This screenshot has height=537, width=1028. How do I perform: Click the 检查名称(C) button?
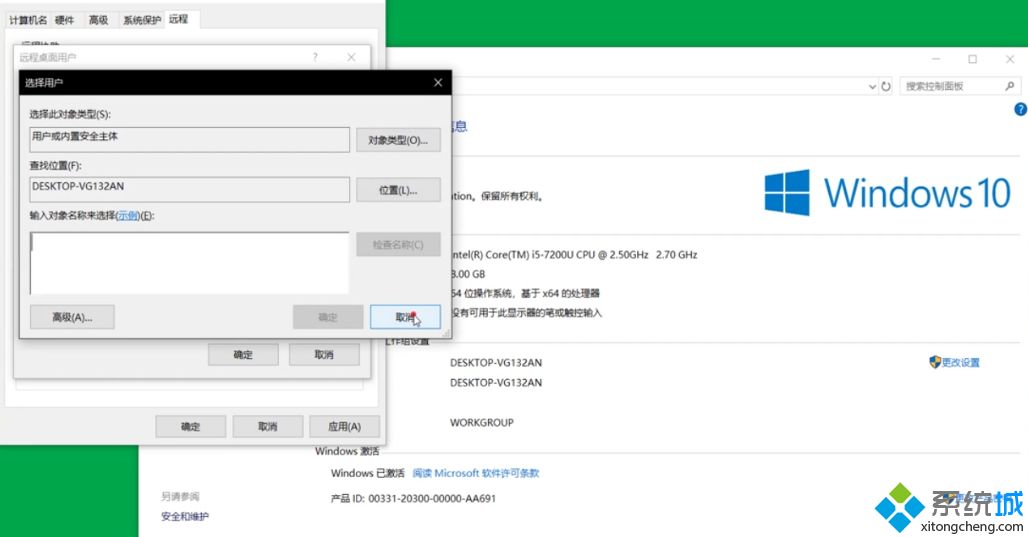(x=398, y=245)
